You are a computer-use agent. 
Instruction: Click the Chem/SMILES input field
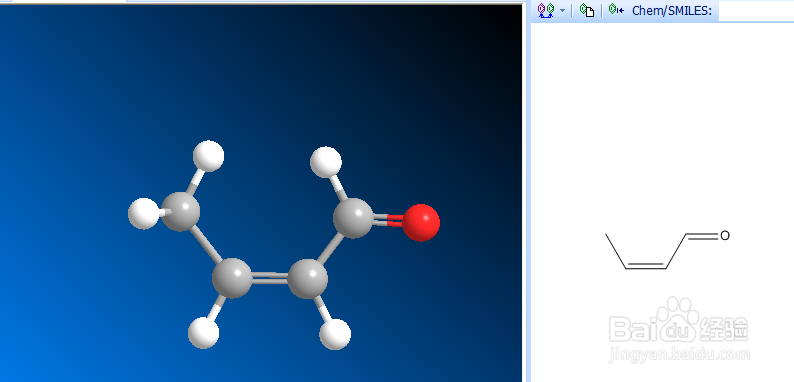pyautogui.click(x=756, y=11)
